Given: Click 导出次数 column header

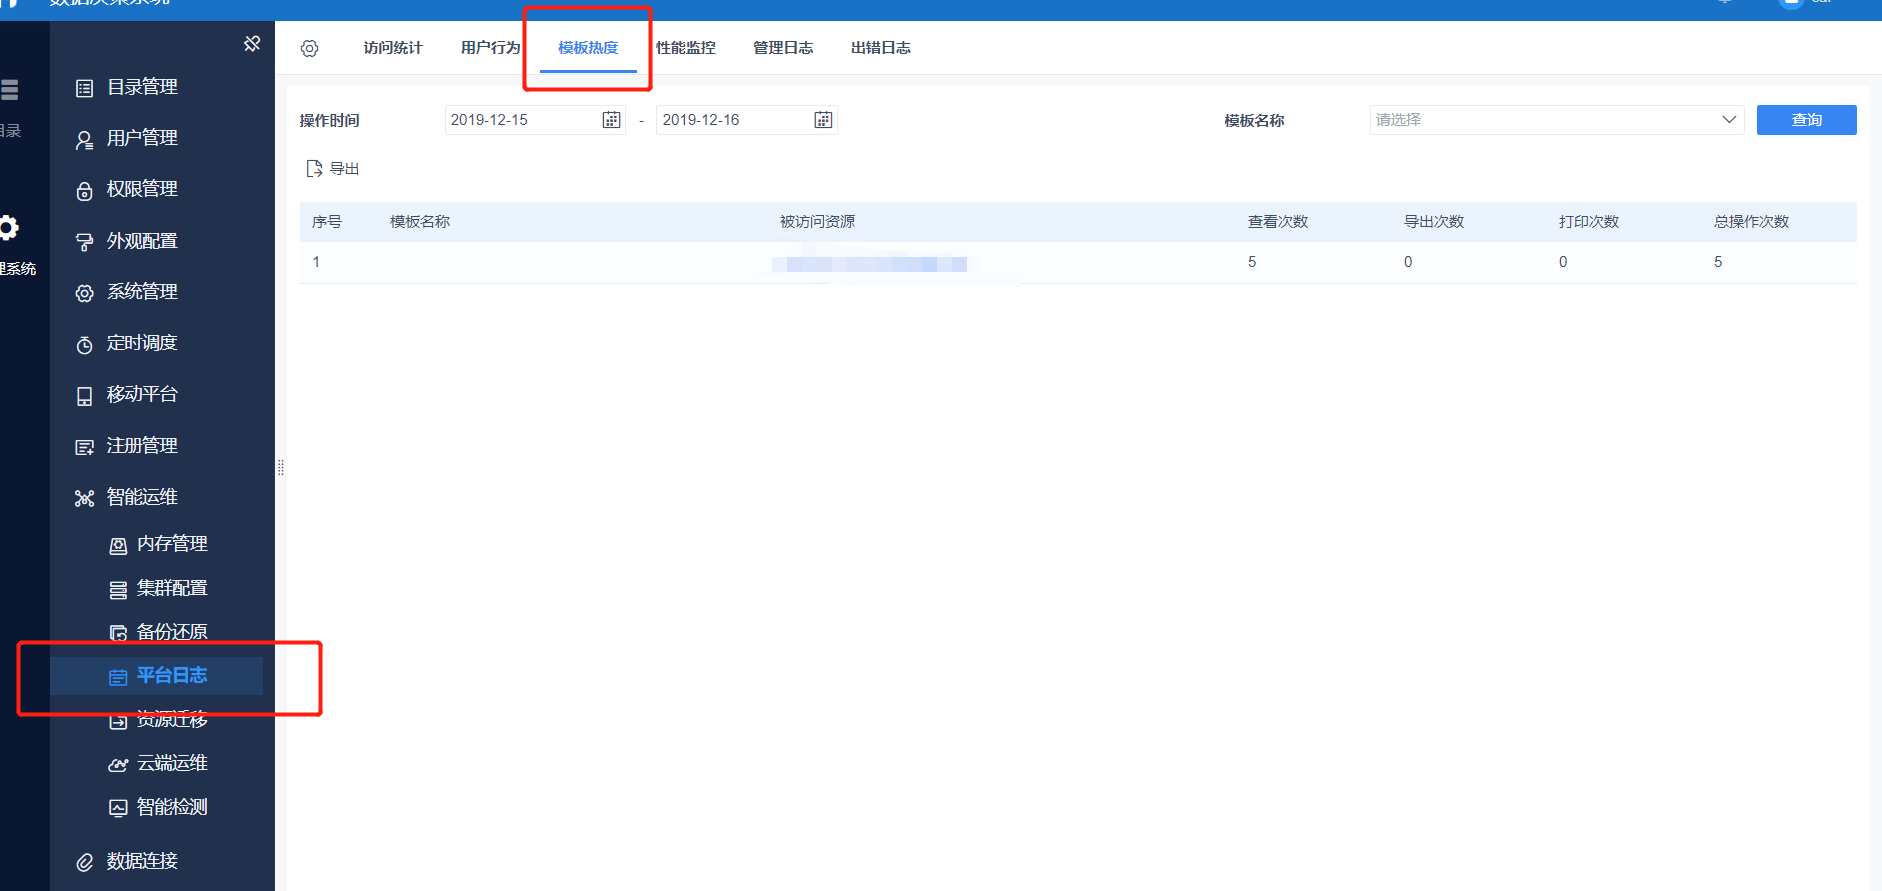Looking at the screenshot, I should pos(1434,222).
